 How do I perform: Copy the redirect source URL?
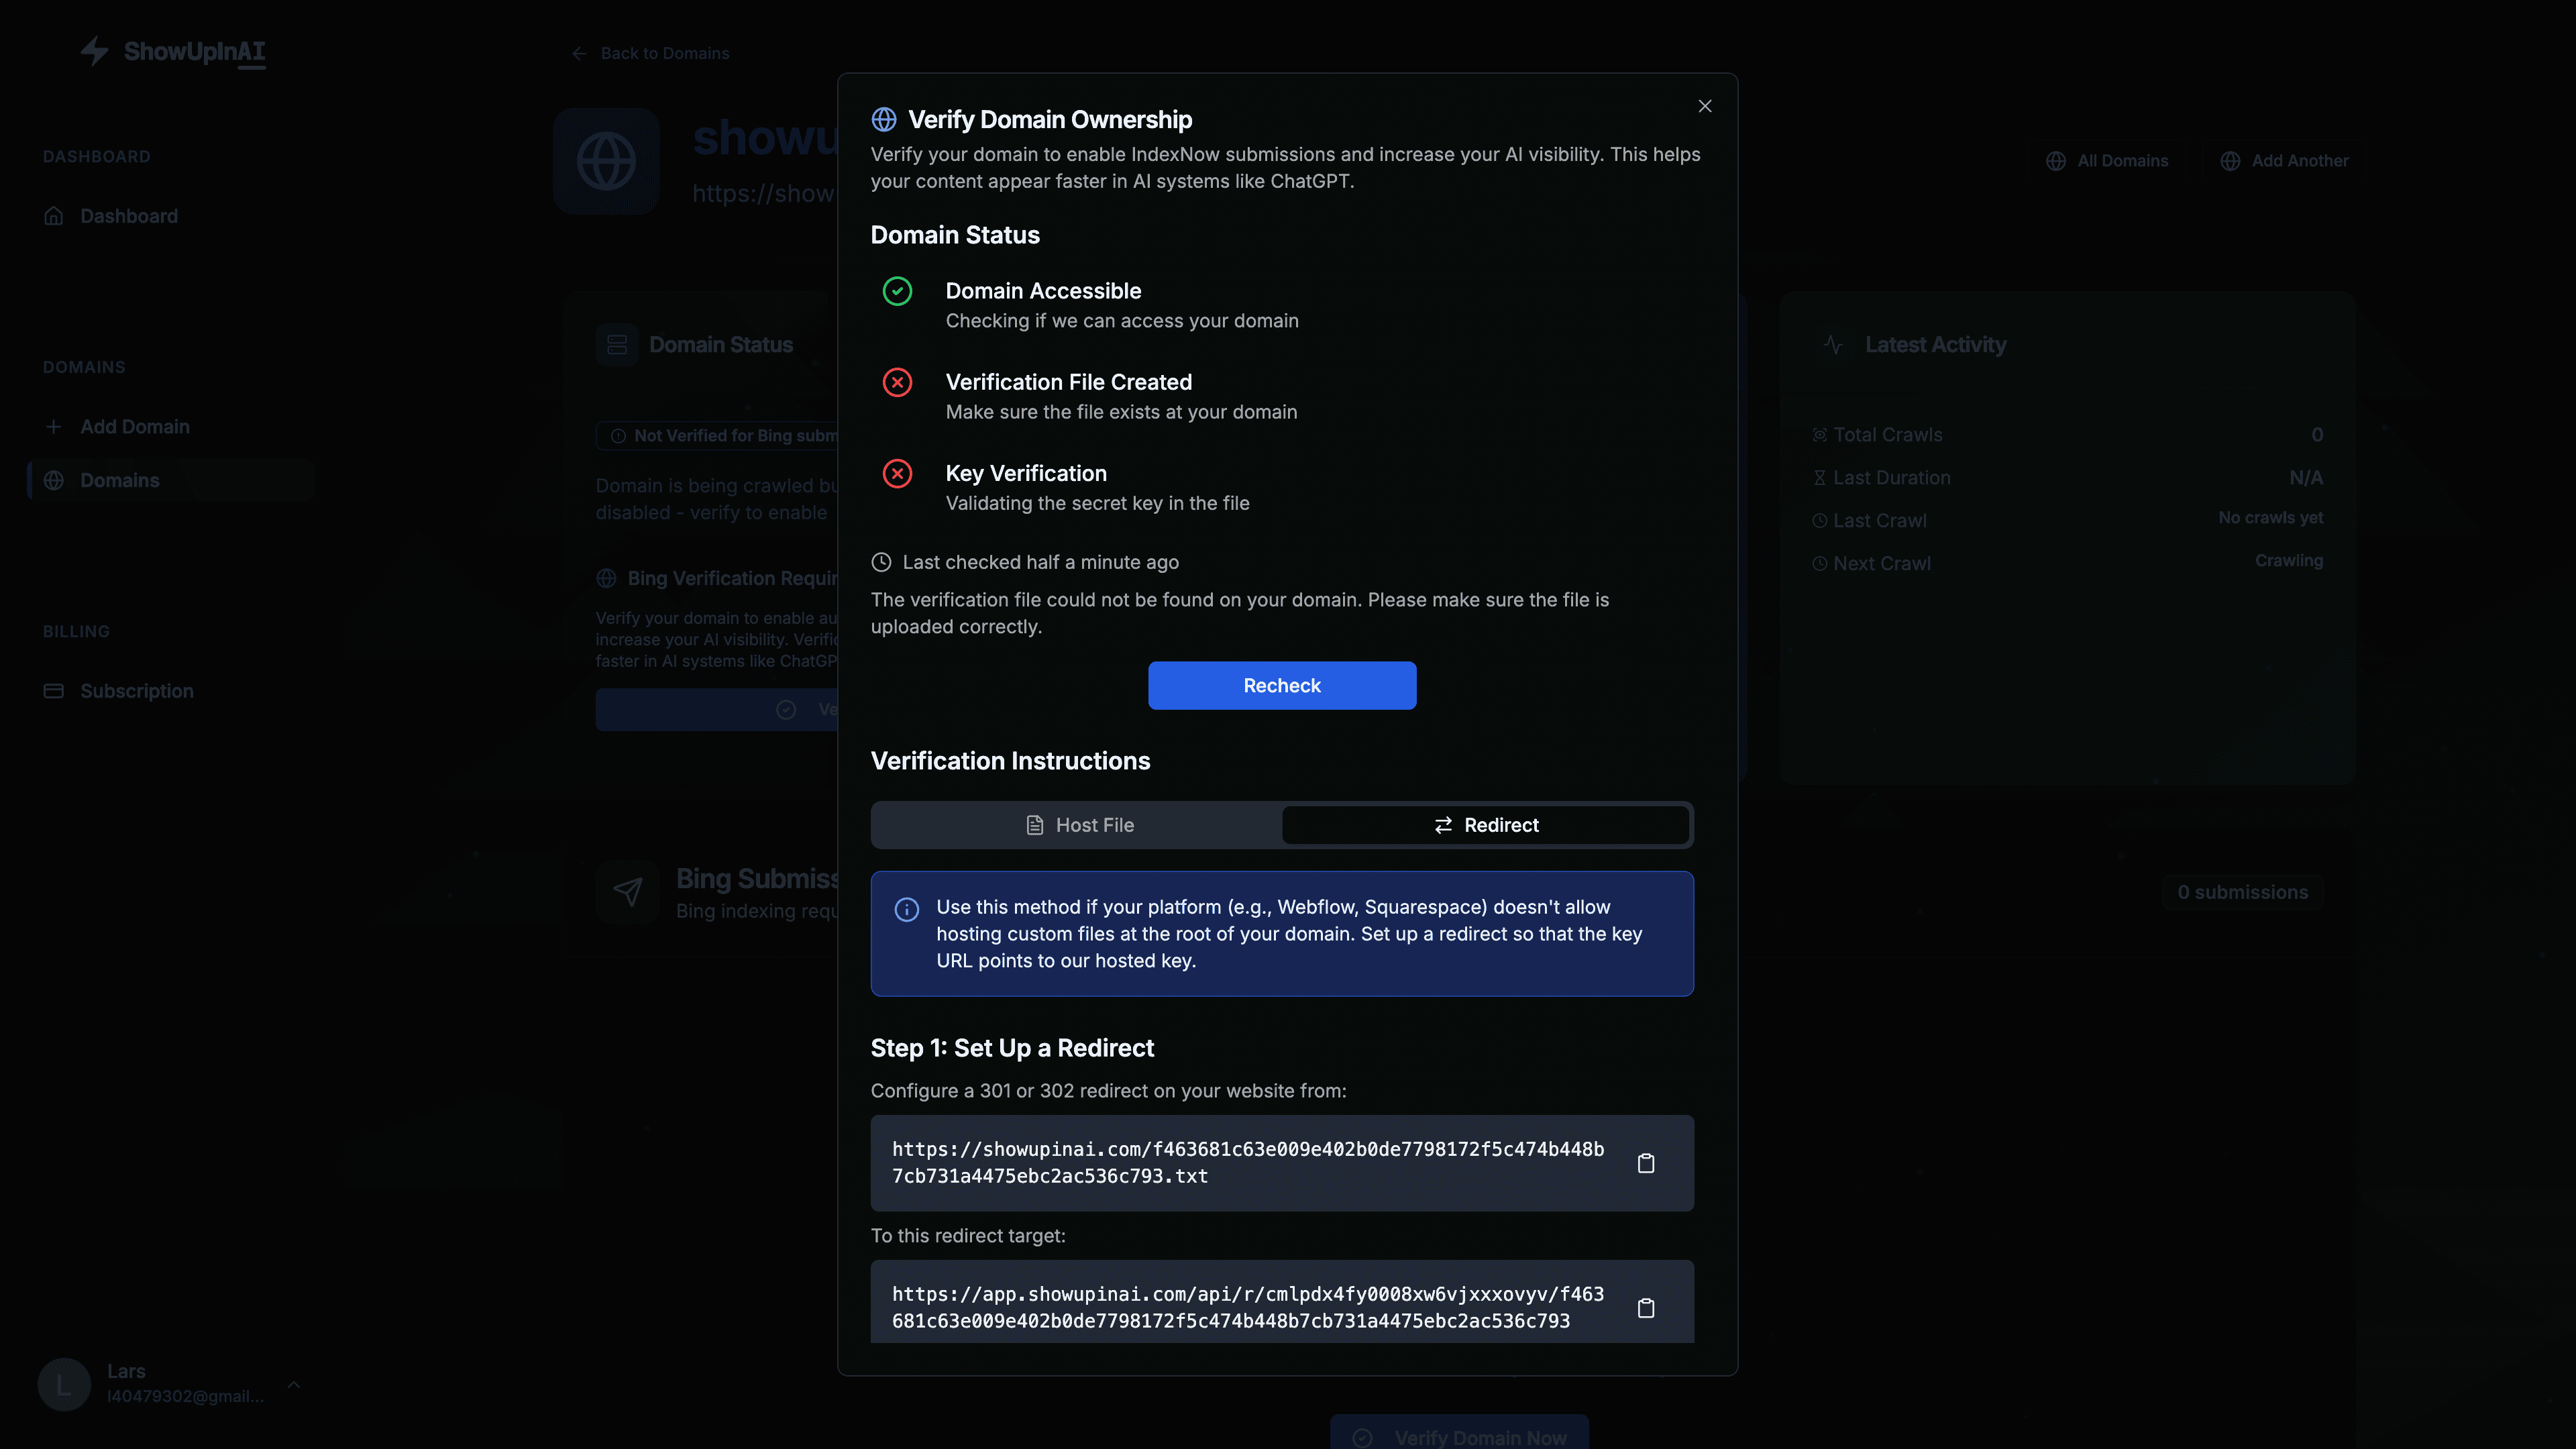point(1646,1163)
